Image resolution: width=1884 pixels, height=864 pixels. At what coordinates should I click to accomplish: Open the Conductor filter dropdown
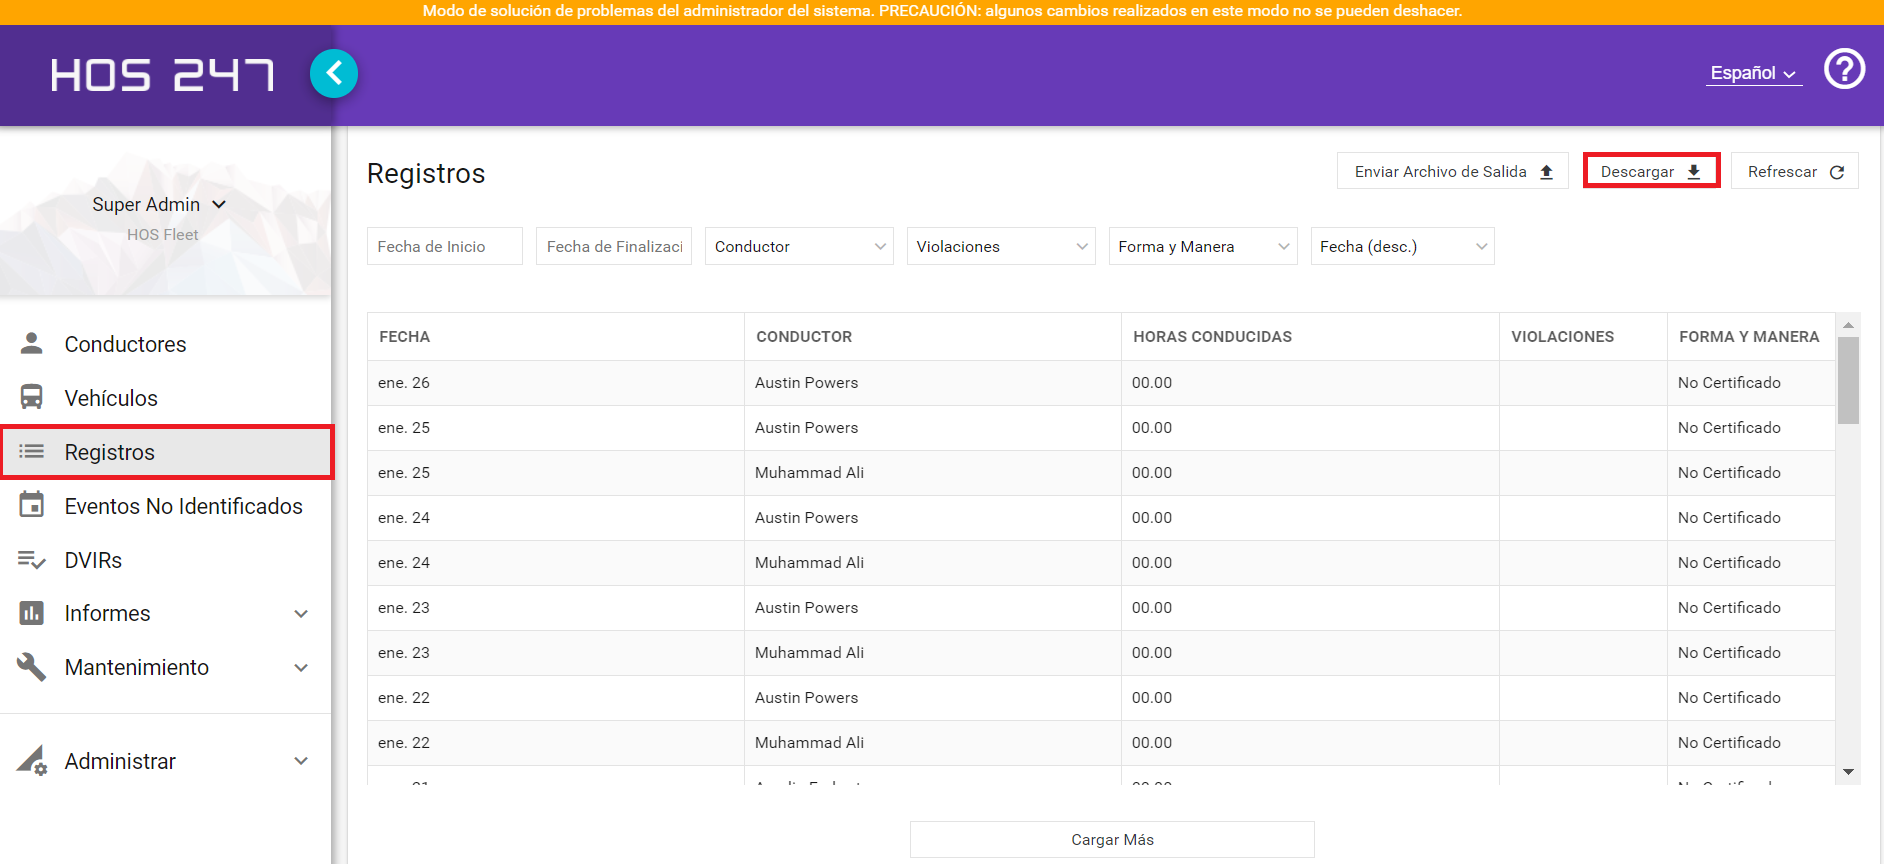(799, 246)
